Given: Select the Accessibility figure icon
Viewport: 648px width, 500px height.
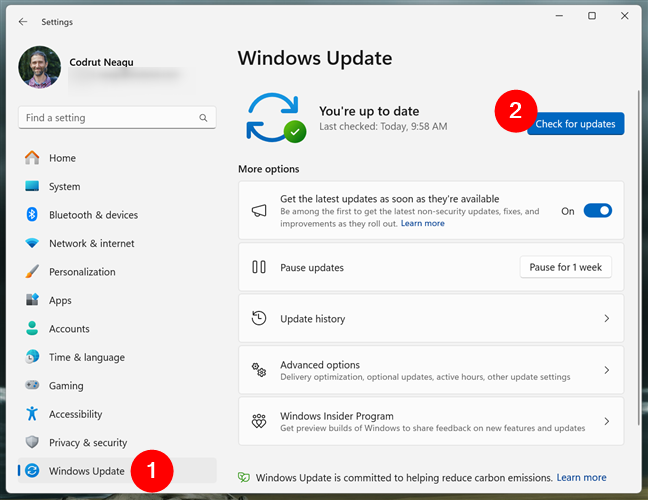Looking at the screenshot, I should click(32, 413).
